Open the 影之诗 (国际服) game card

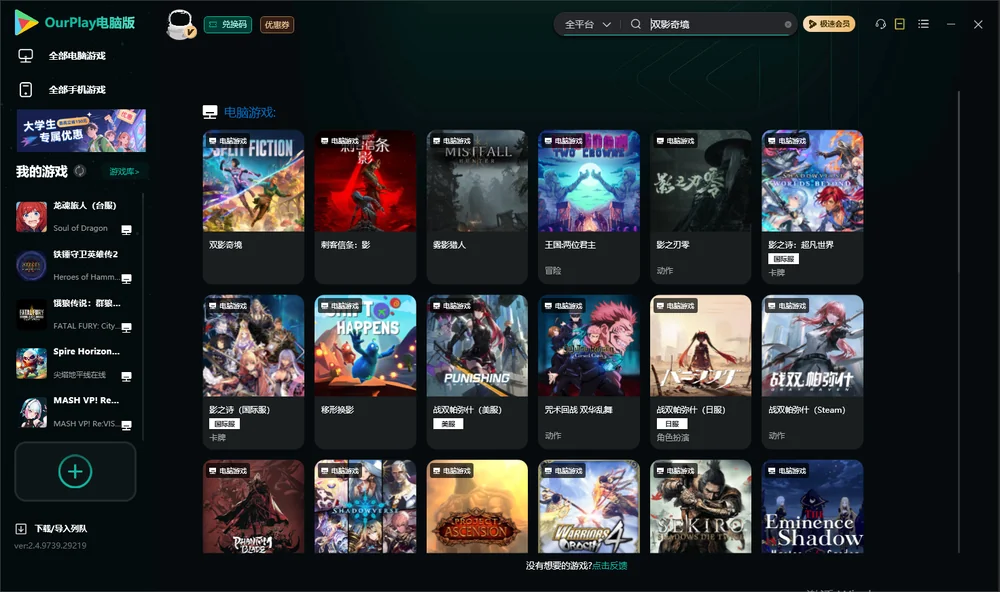pyautogui.click(x=253, y=372)
